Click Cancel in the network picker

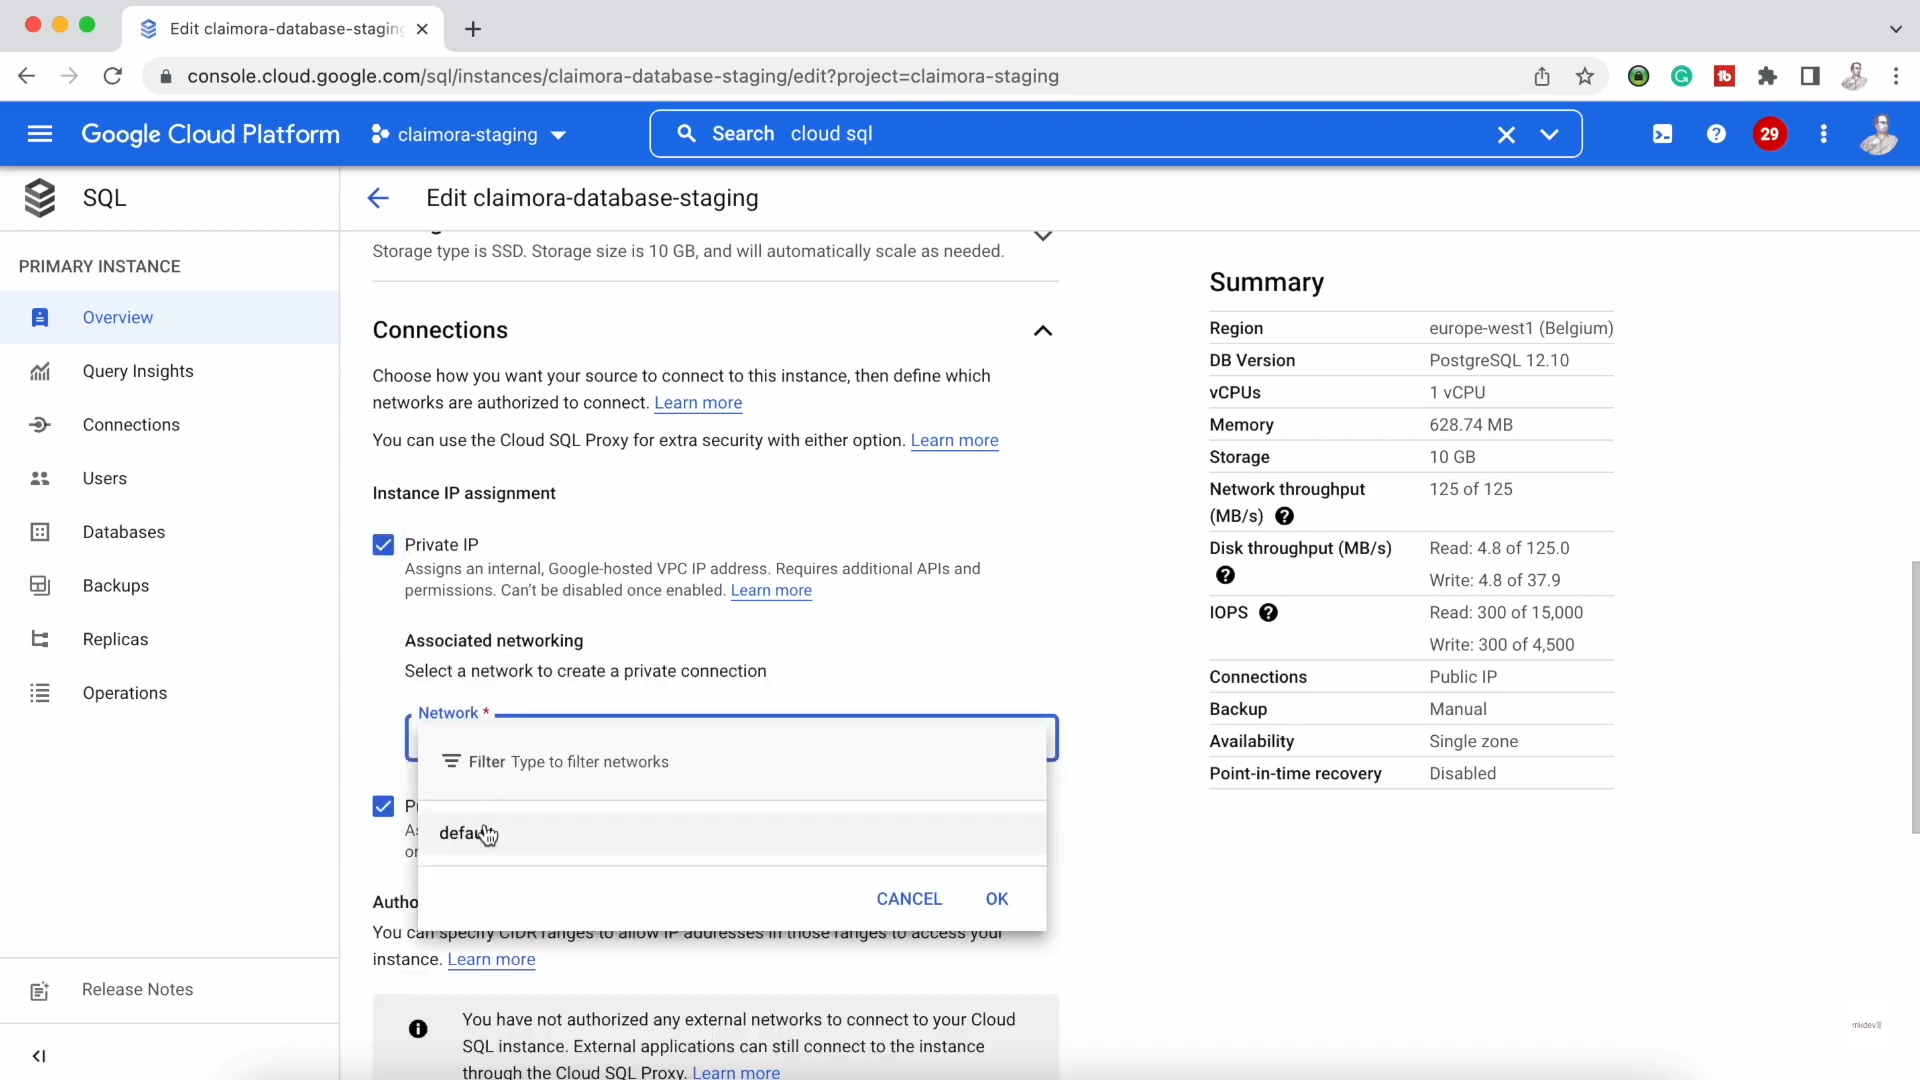[909, 899]
